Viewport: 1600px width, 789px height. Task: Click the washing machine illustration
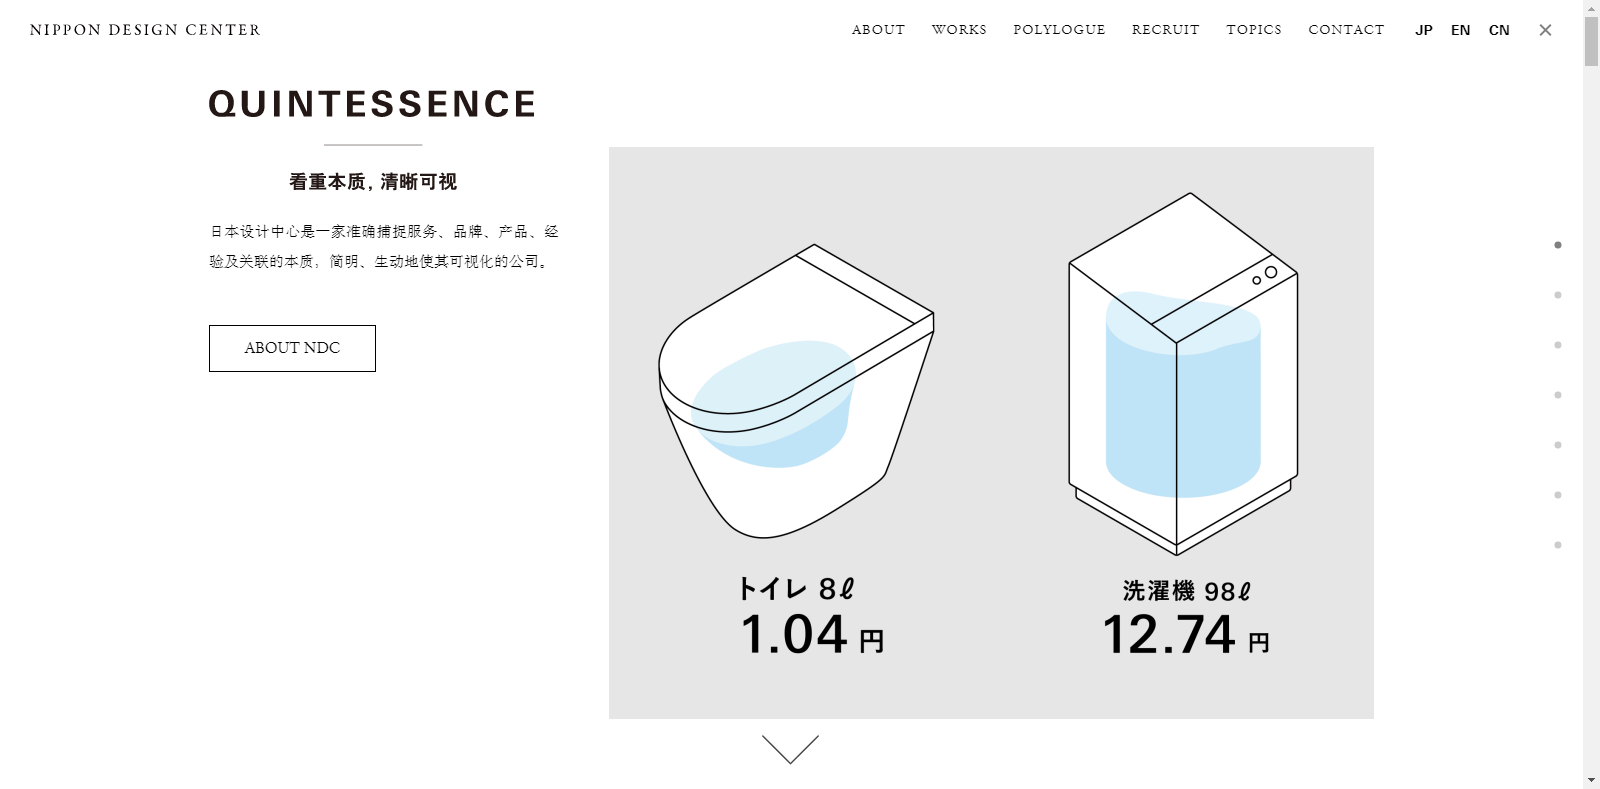(1183, 374)
